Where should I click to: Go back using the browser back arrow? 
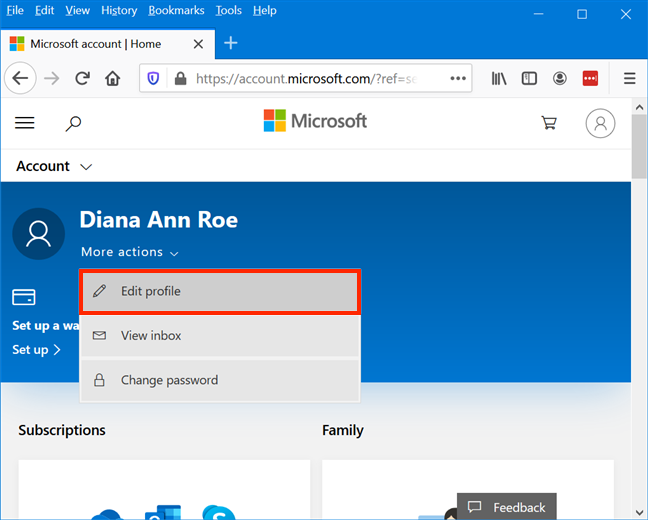[20, 78]
